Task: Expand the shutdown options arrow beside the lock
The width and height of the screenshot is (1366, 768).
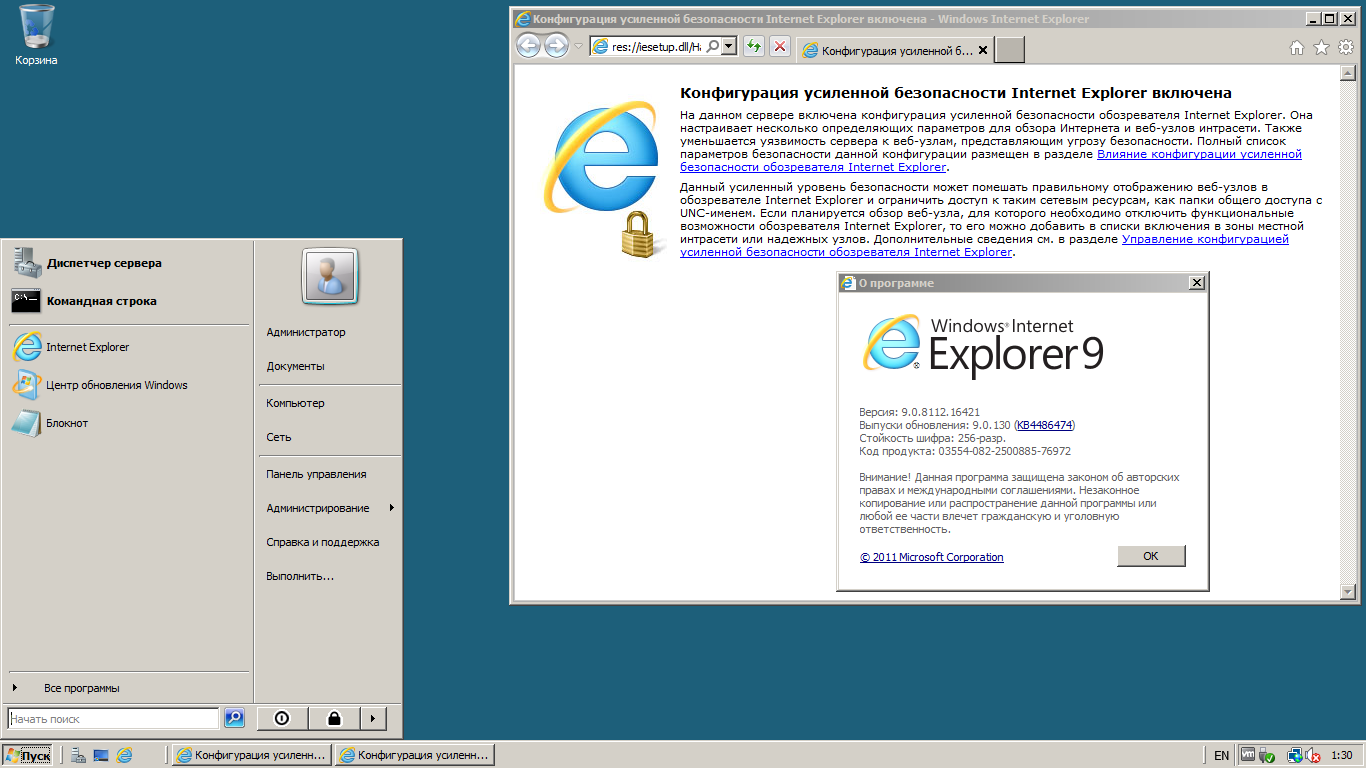Action: tap(373, 718)
